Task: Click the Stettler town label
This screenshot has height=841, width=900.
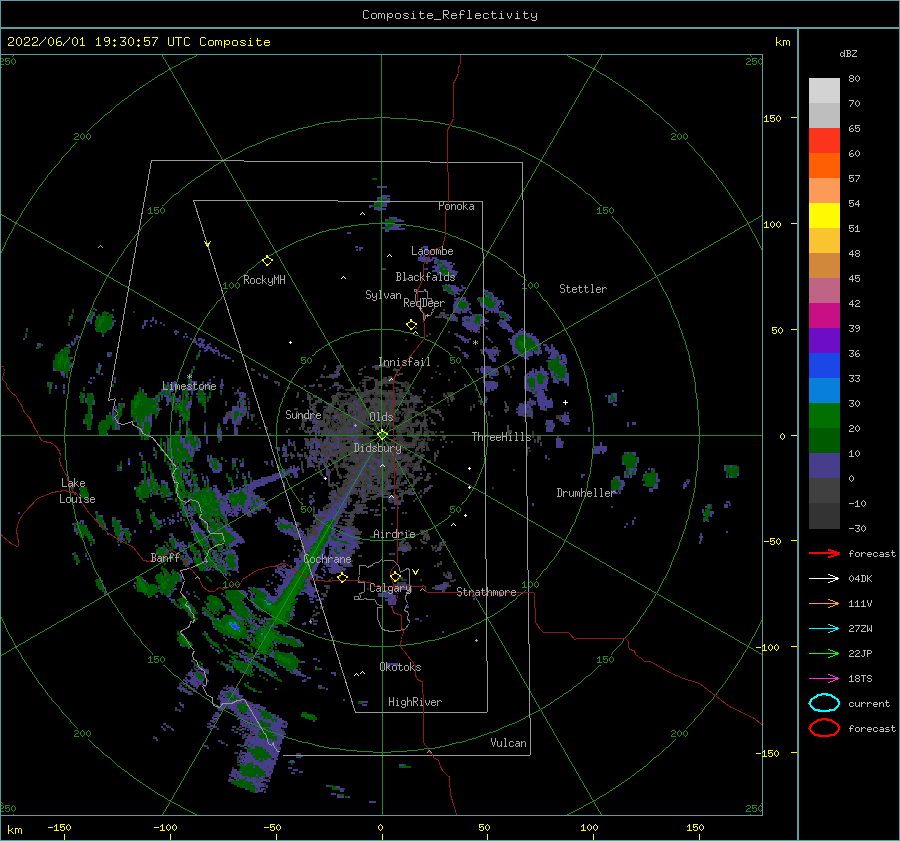Action: (583, 289)
